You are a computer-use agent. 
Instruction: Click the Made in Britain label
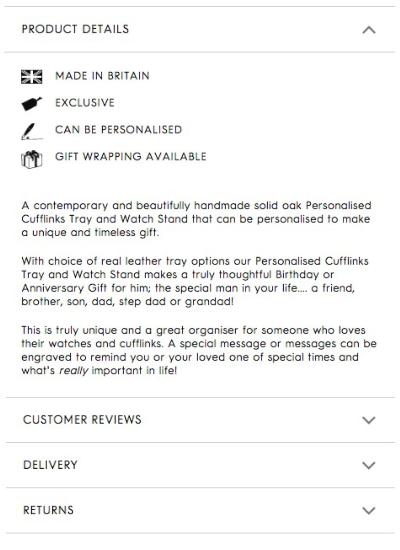pyautogui.click(x=102, y=76)
